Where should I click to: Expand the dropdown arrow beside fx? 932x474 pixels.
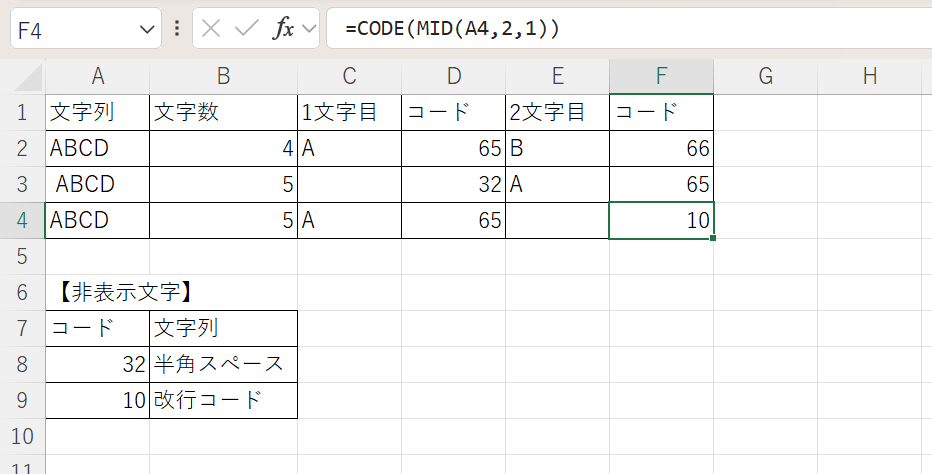click(x=309, y=28)
